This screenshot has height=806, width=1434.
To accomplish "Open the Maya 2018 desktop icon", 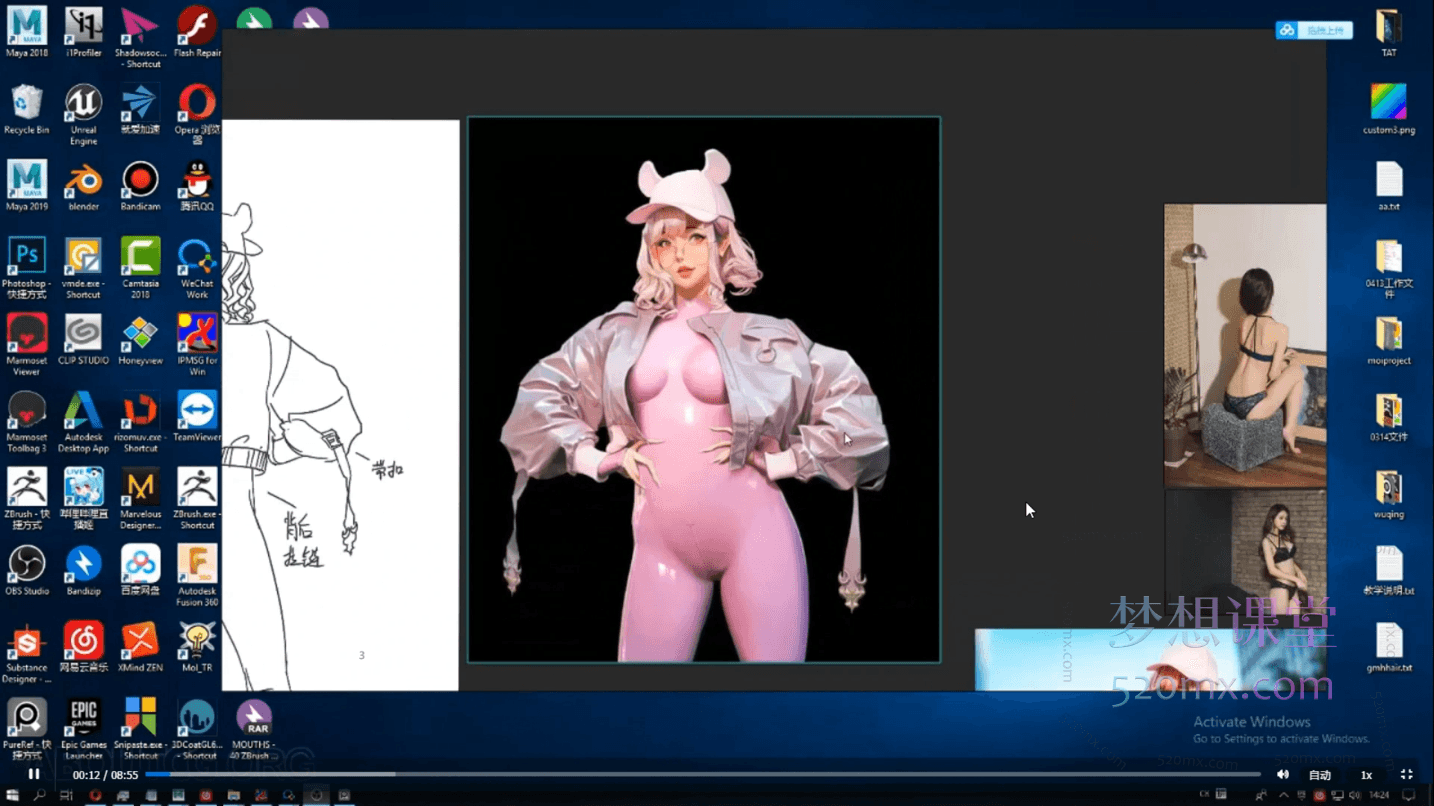I will (27, 29).
